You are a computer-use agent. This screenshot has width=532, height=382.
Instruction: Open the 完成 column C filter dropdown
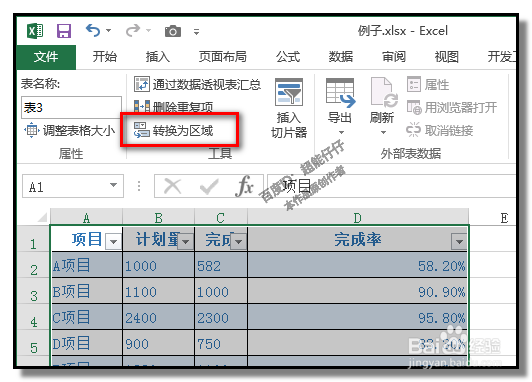point(239,242)
